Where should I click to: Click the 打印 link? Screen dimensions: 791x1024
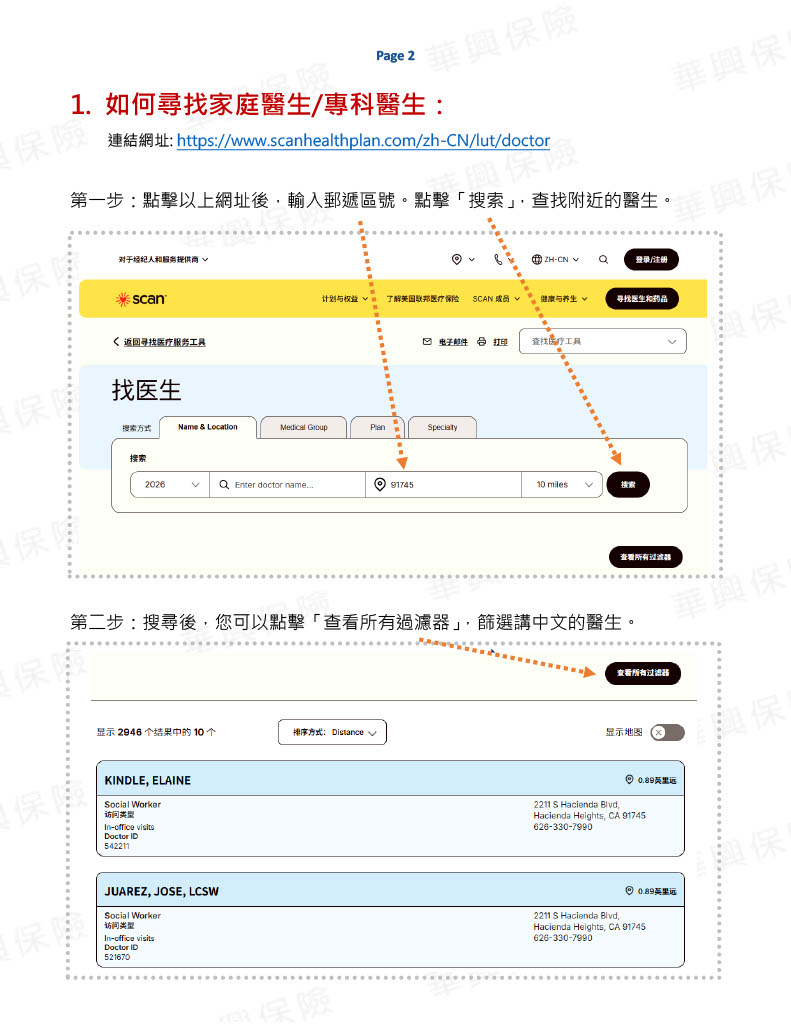pos(500,342)
